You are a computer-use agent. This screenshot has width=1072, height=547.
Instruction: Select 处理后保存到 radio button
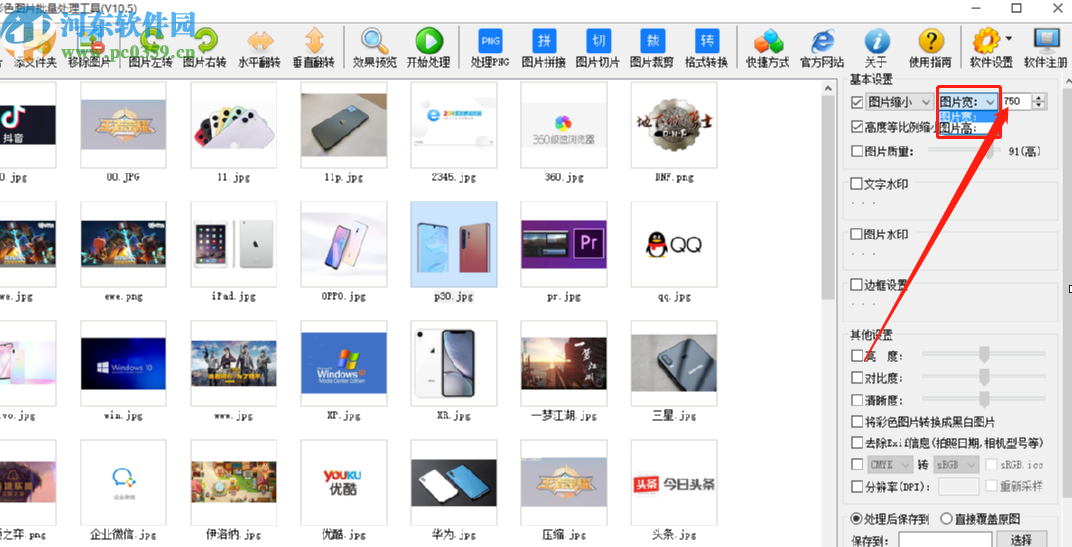pyautogui.click(x=855, y=519)
